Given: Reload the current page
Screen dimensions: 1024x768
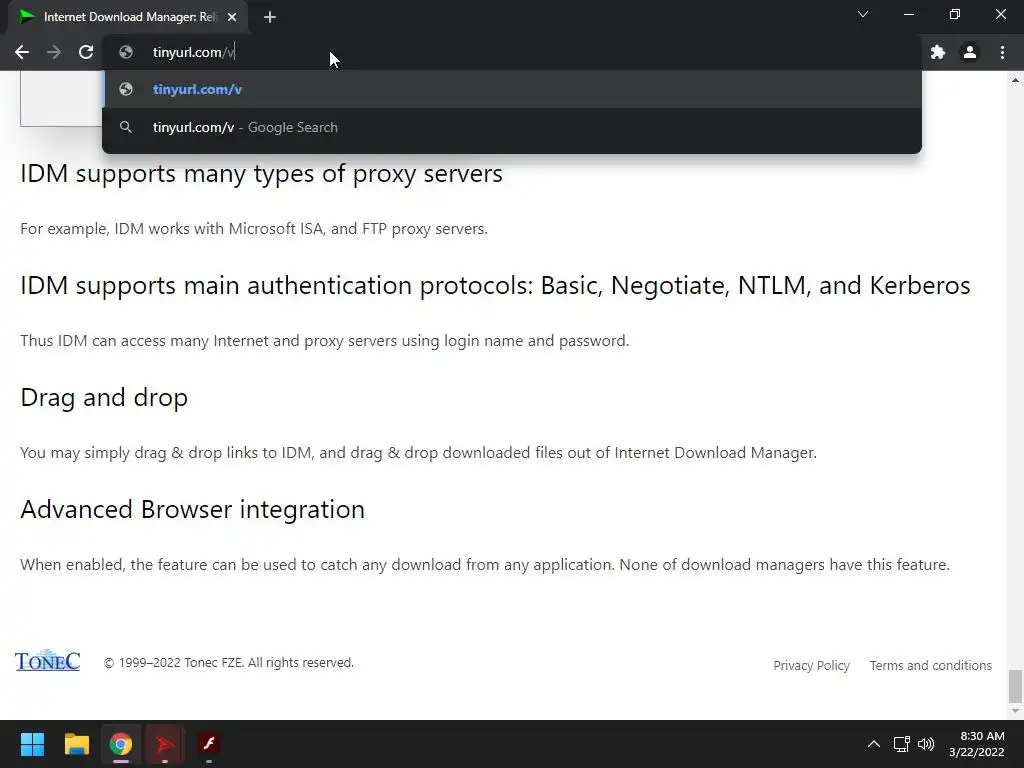Looking at the screenshot, I should tap(86, 52).
